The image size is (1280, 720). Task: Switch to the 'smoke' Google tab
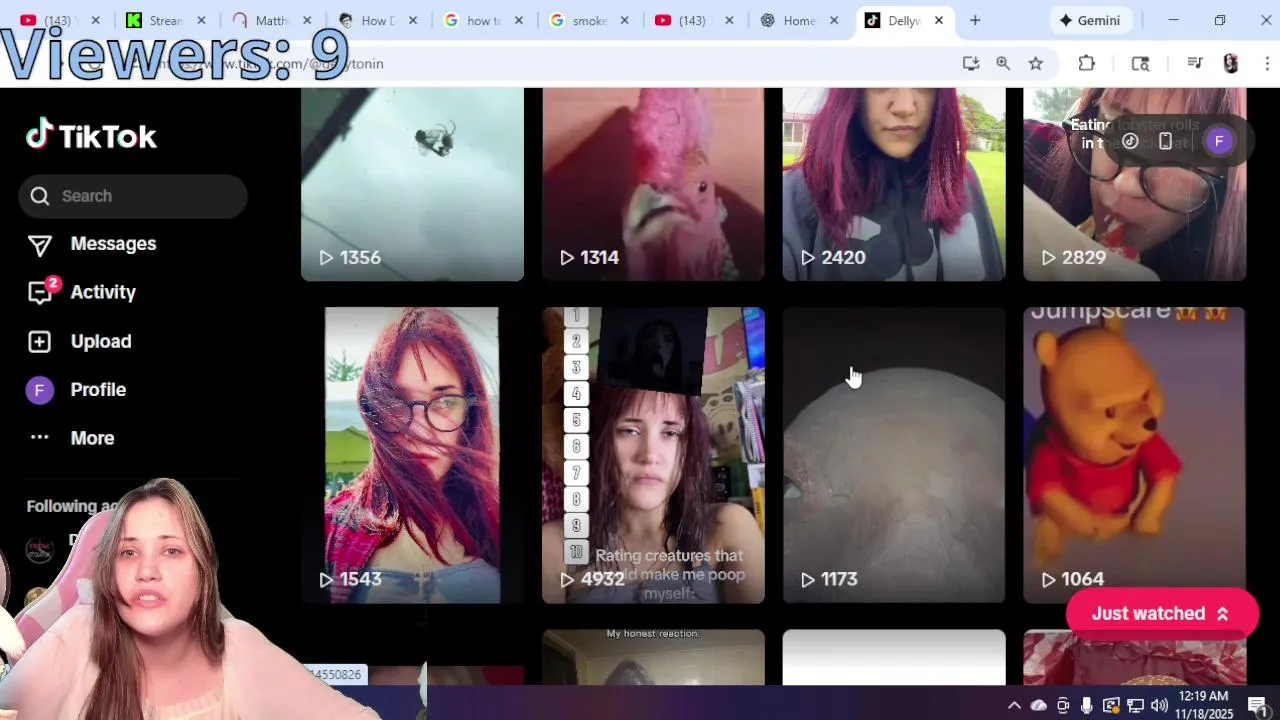coord(588,20)
